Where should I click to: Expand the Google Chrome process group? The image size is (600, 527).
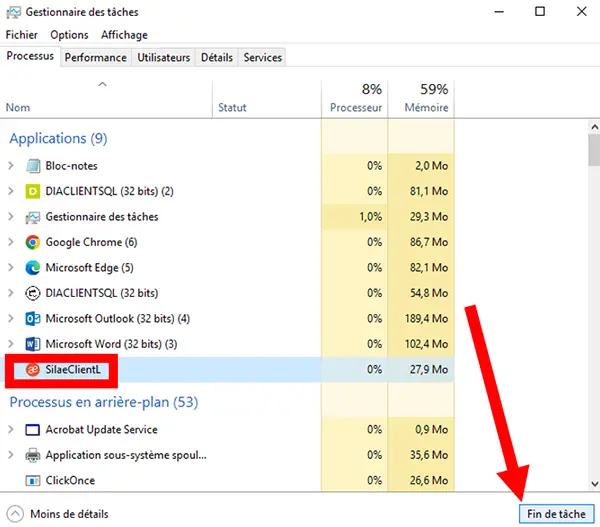click(x=11, y=242)
